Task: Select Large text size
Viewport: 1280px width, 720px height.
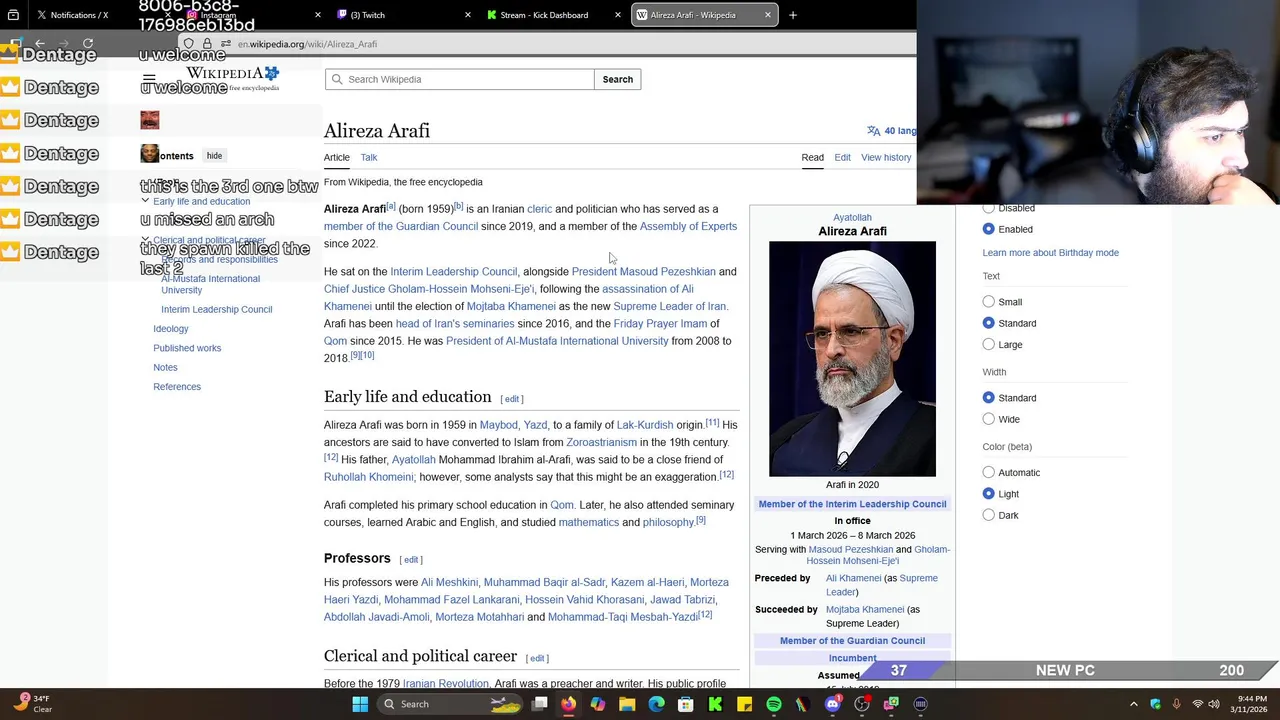Action: [989, 345]
